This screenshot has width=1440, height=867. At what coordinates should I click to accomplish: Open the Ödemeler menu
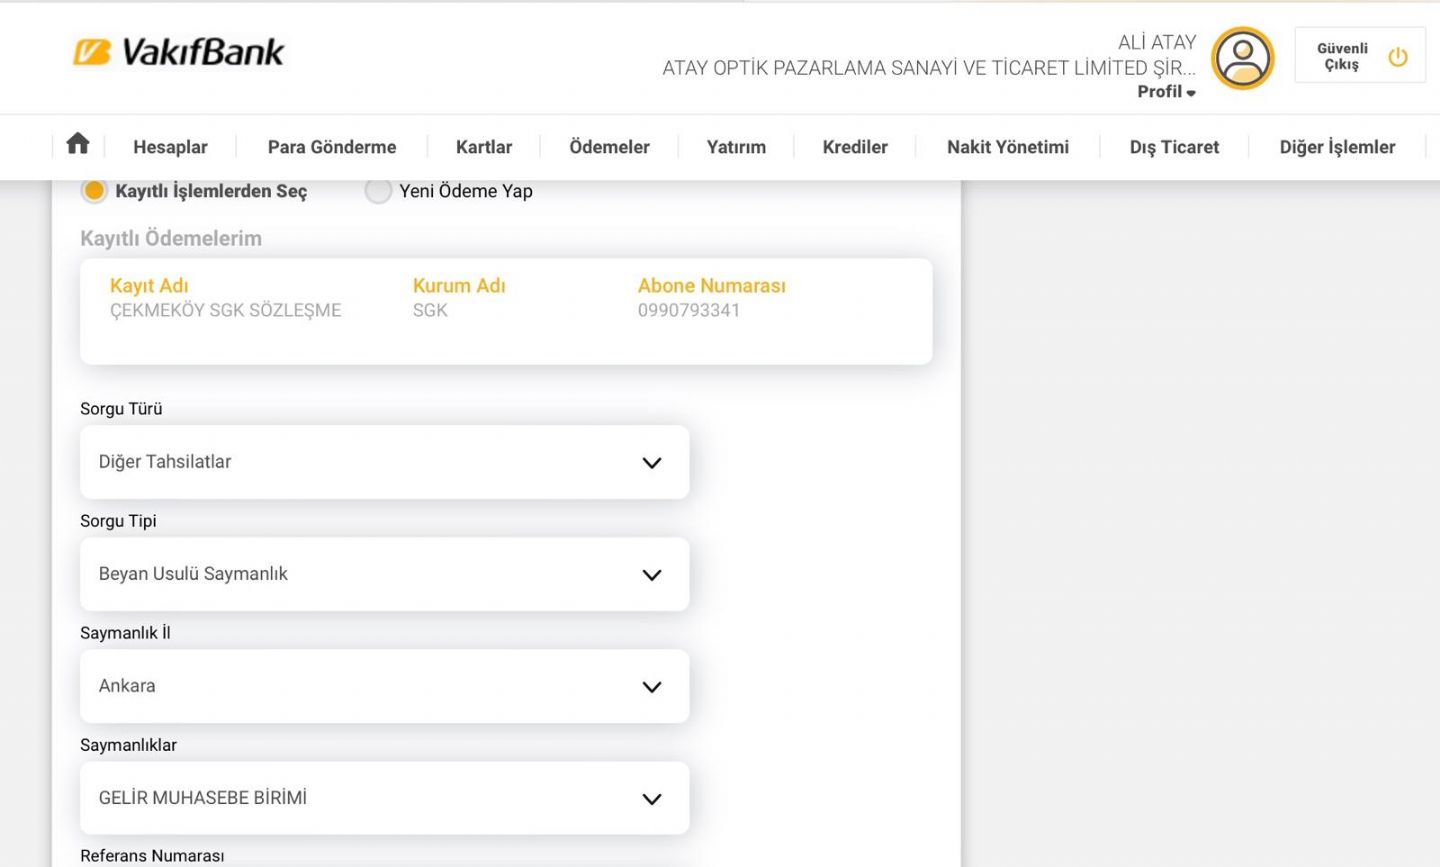point(609,147)
